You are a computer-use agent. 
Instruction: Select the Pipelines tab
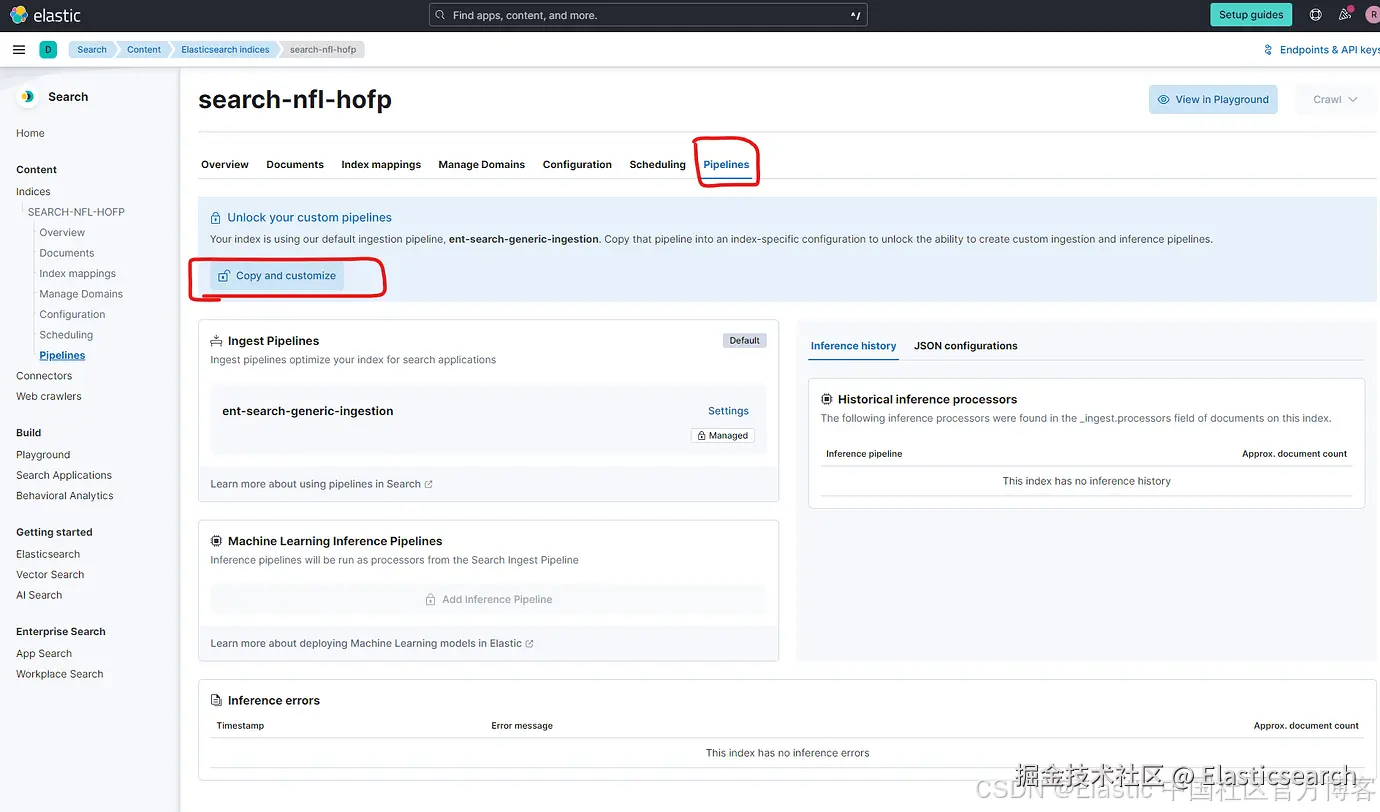pyautogui.click(x=726, y=165)
